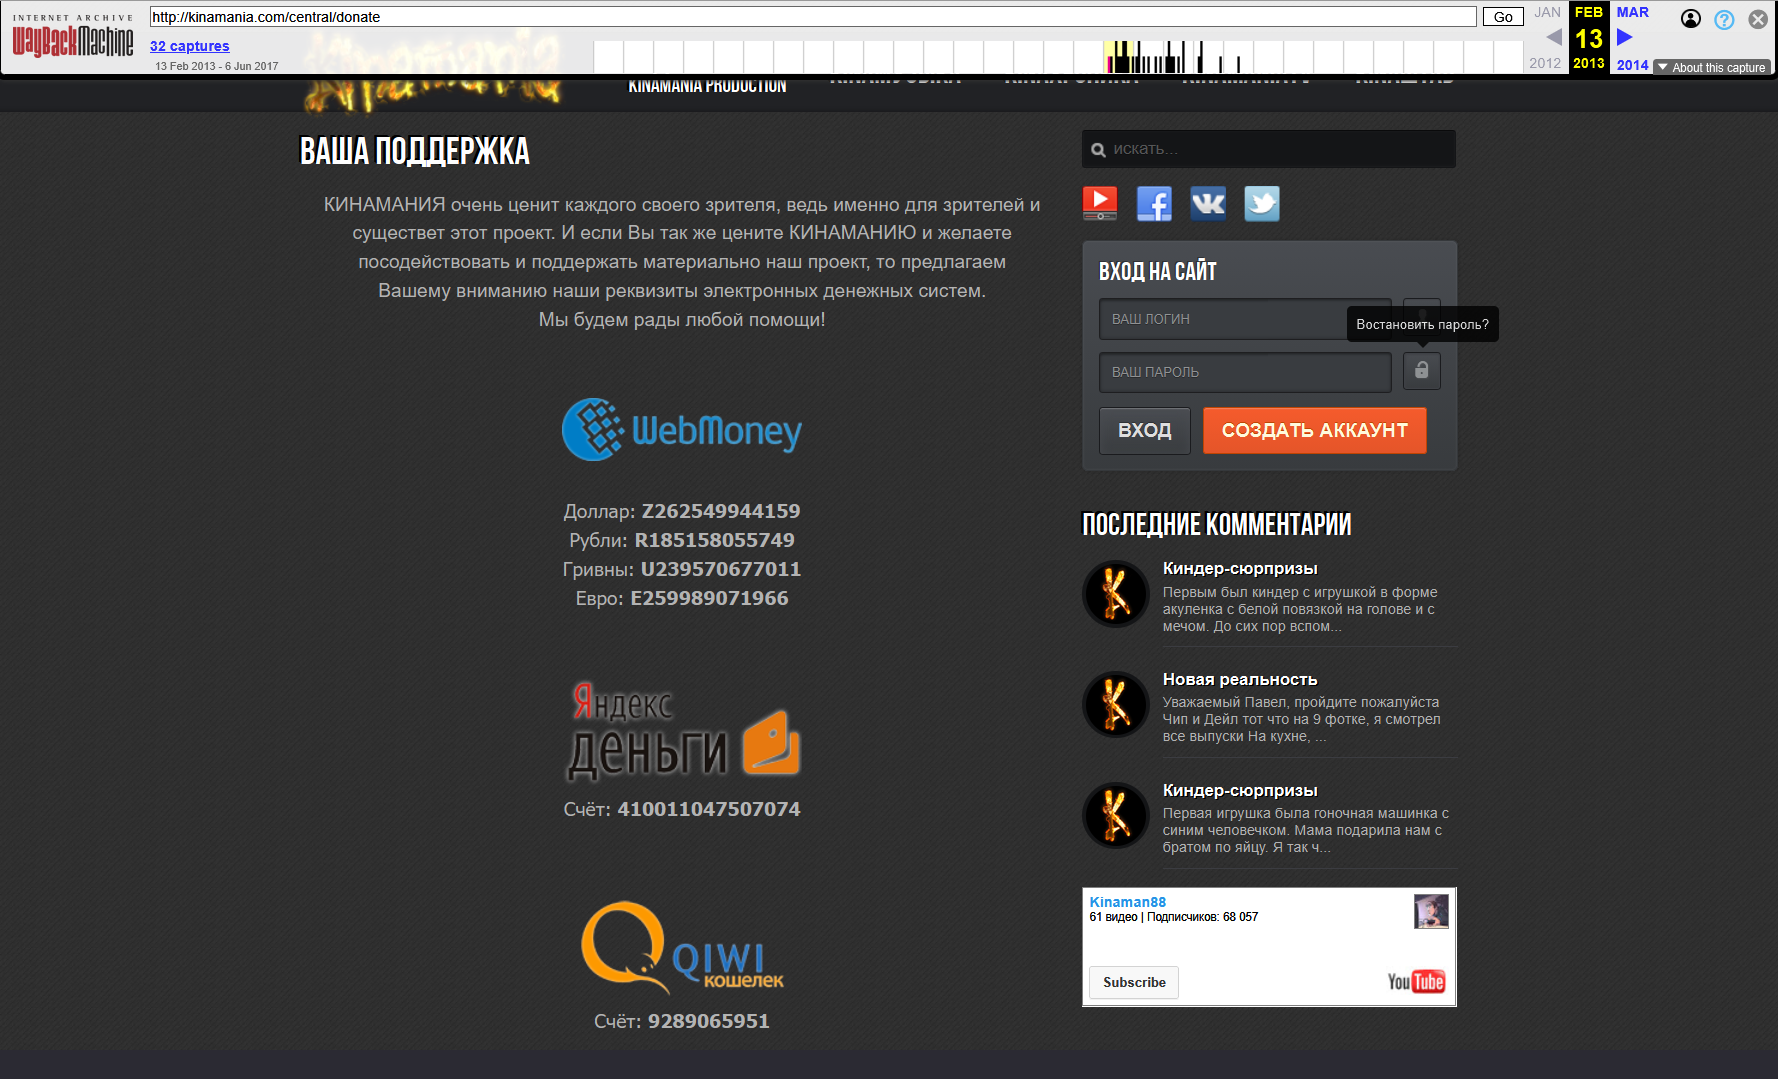Click the ВХОД НА САЙТ heading
The height and width of the screenshot is (1079, 1778).
[1158, 271]
